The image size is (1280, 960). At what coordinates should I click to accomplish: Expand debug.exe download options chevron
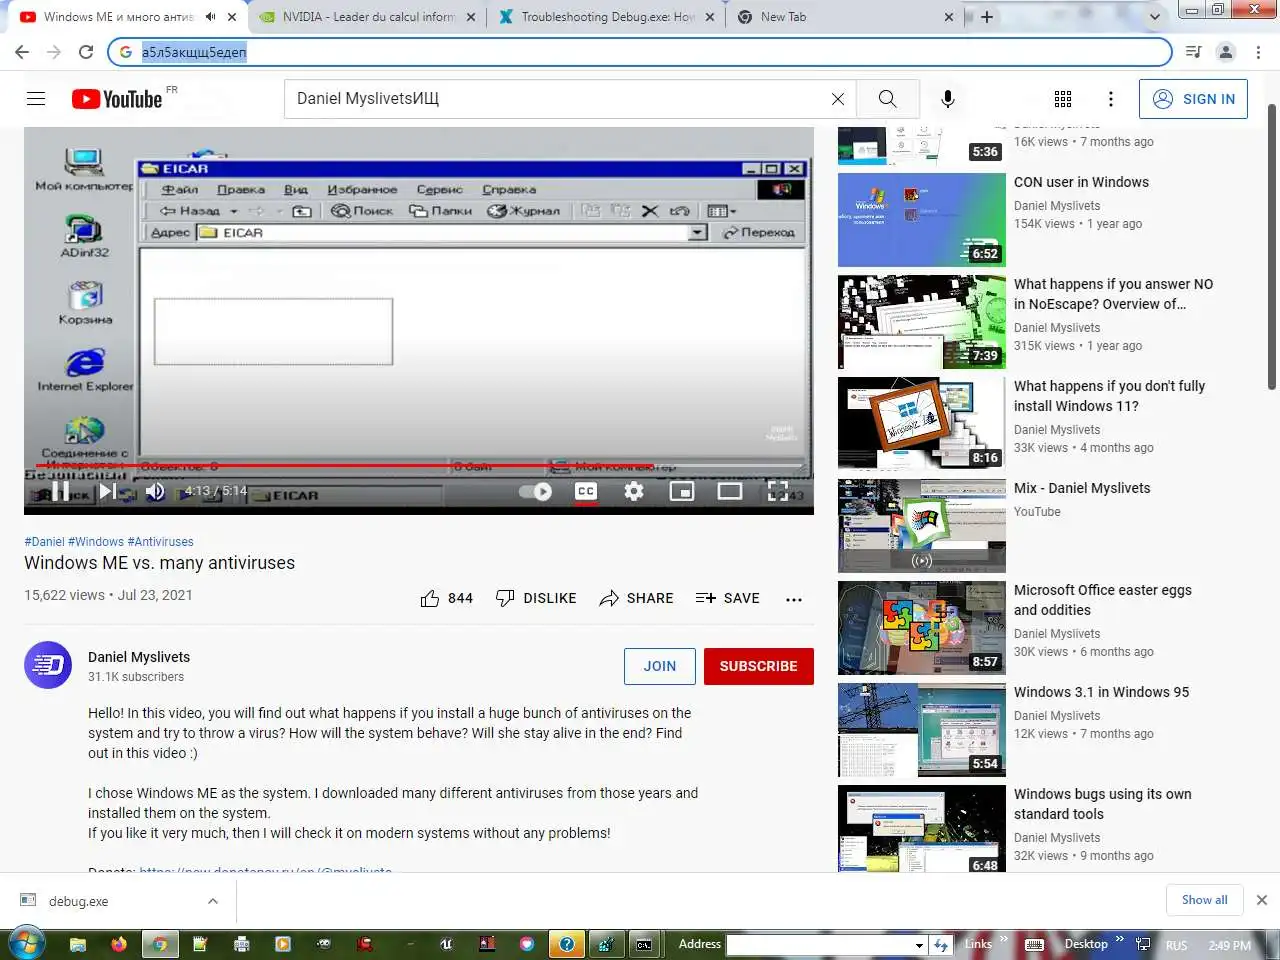point(213,901)
